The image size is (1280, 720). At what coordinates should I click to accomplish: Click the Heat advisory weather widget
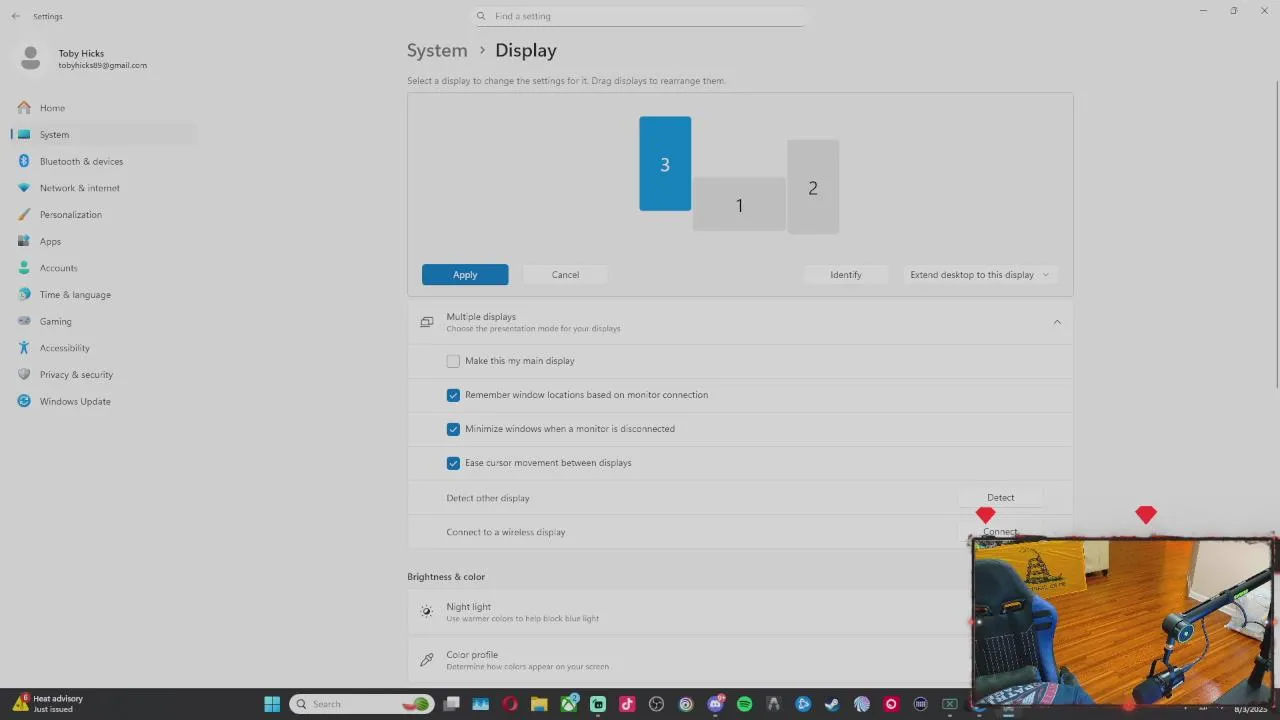click(48, 703)
